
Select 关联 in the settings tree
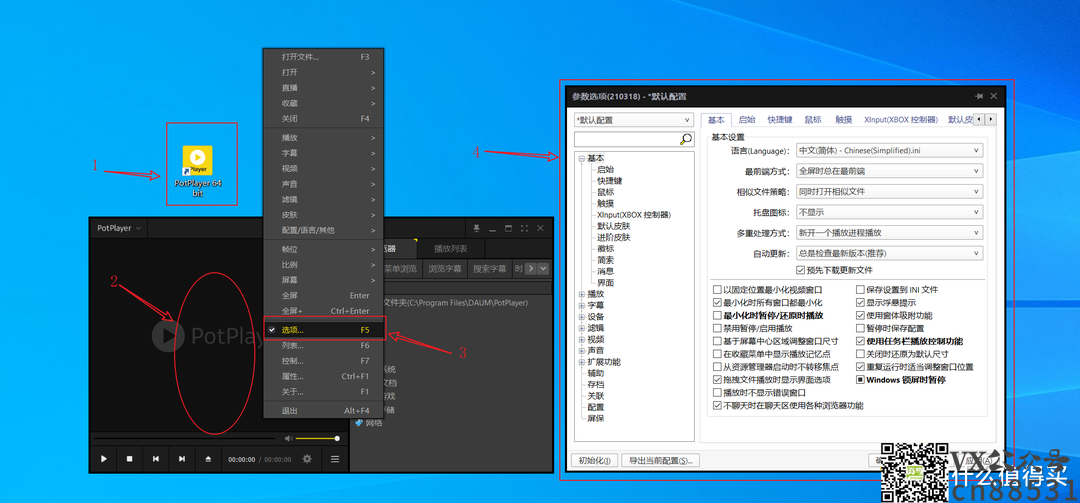[596, 396]
